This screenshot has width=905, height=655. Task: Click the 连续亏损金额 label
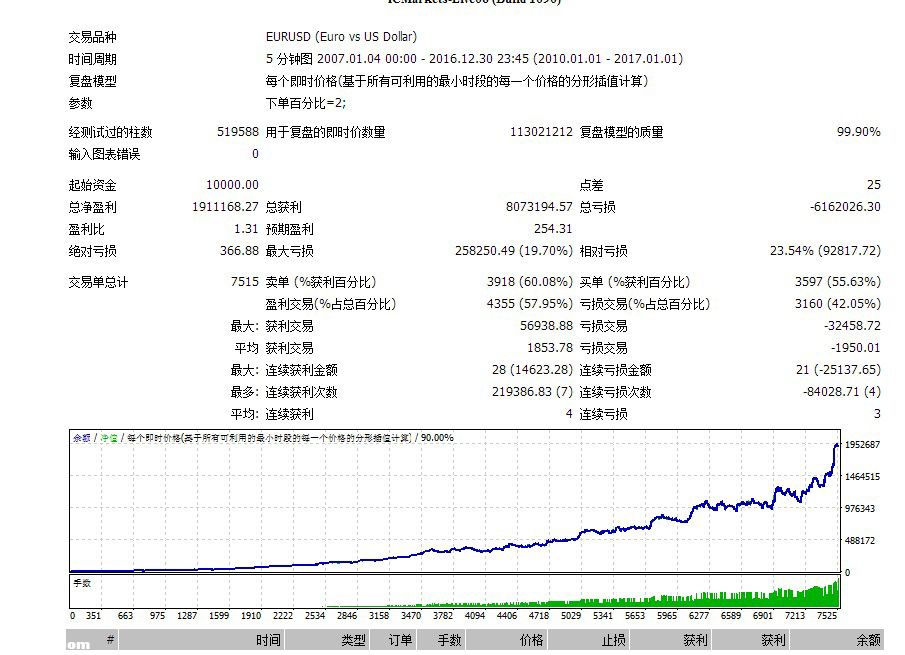[615, 370]
